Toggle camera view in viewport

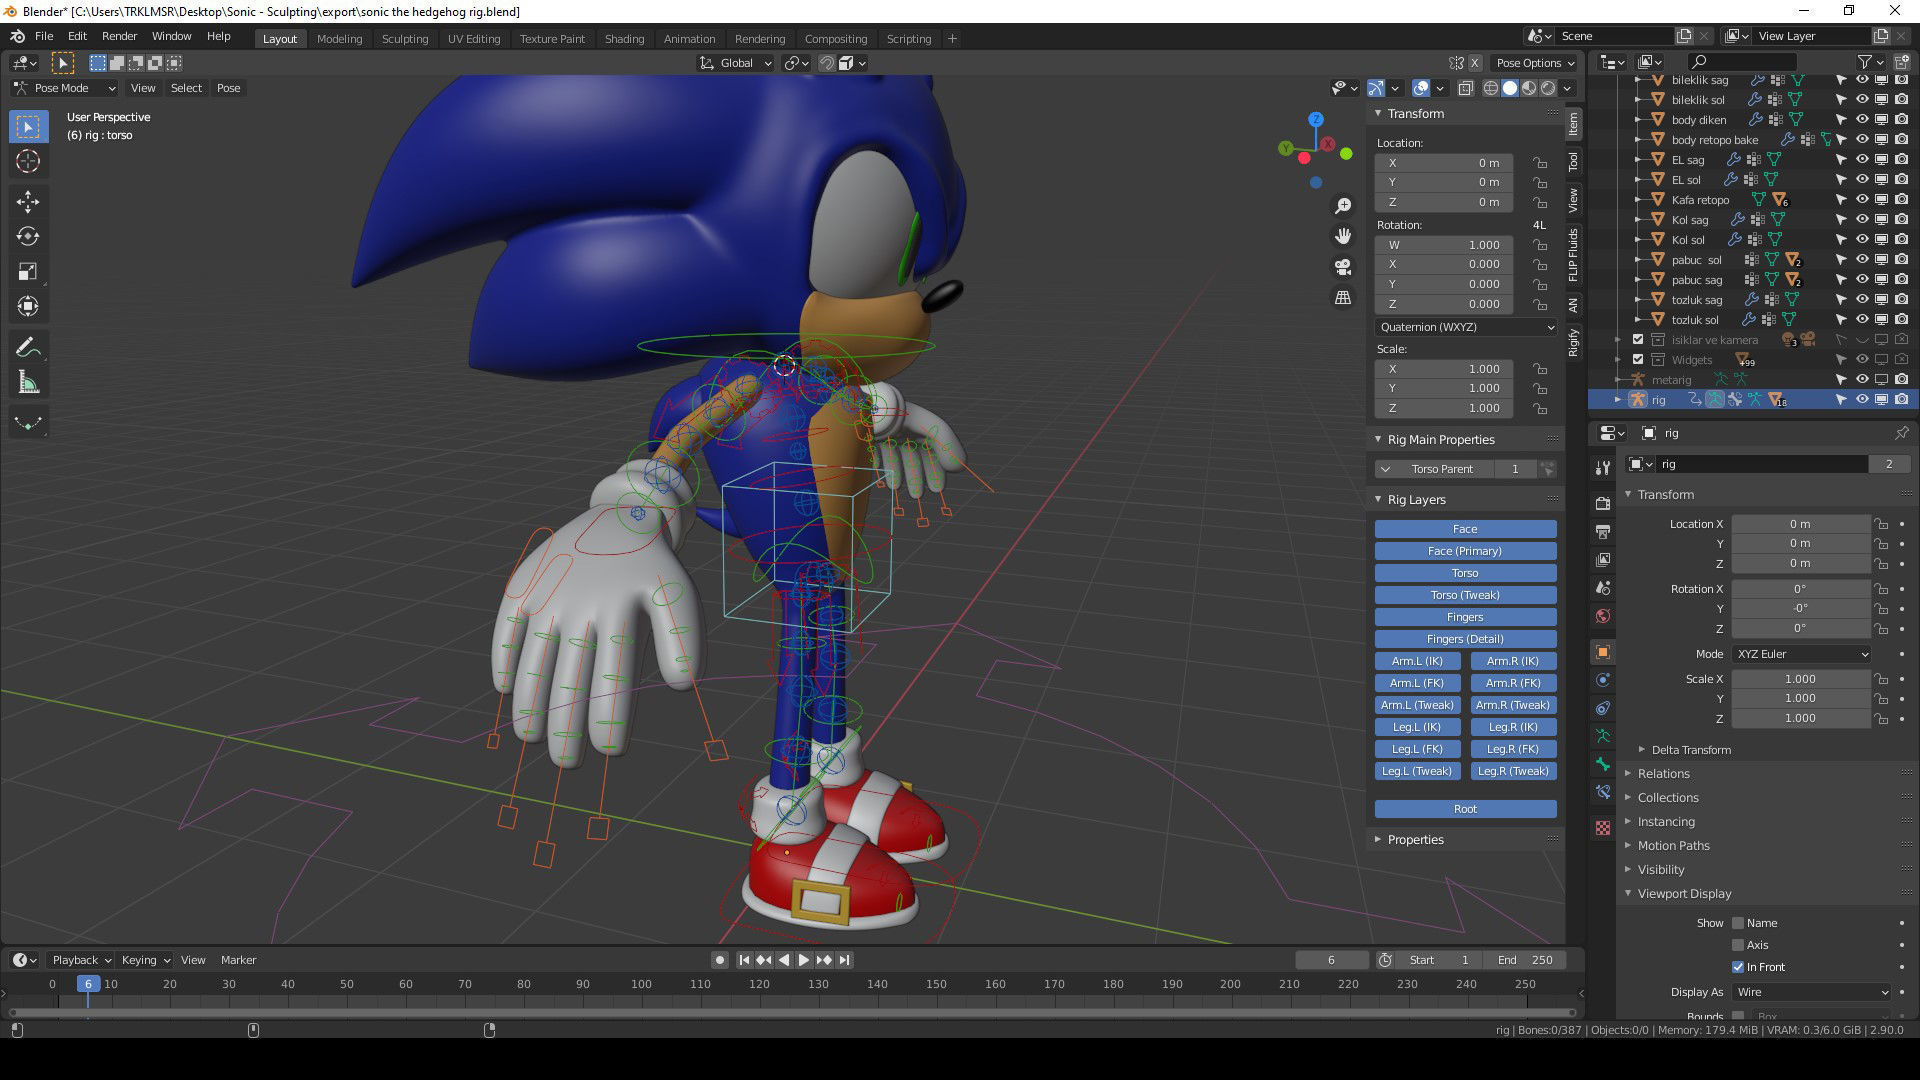pos(1343,267)
